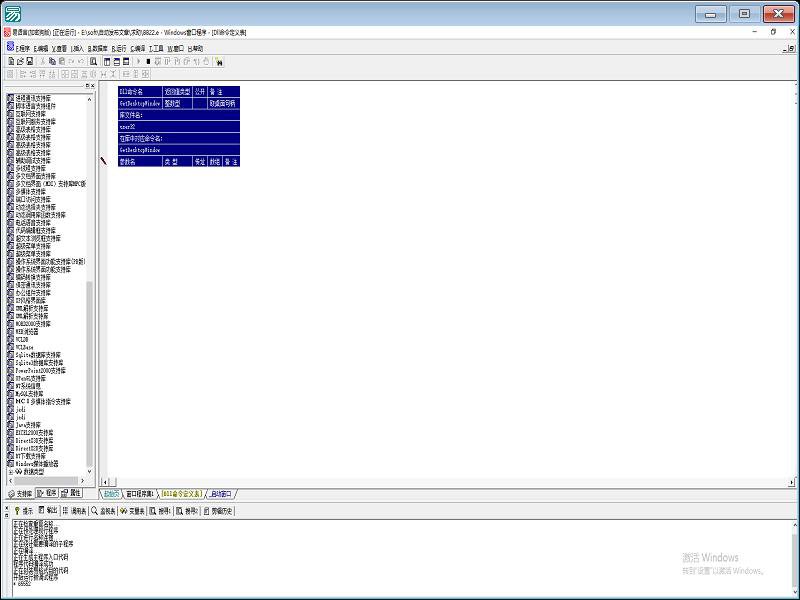Click the Open file folder icon
The height and width of the screenshot is (600, 800).
tap(20, 61)
